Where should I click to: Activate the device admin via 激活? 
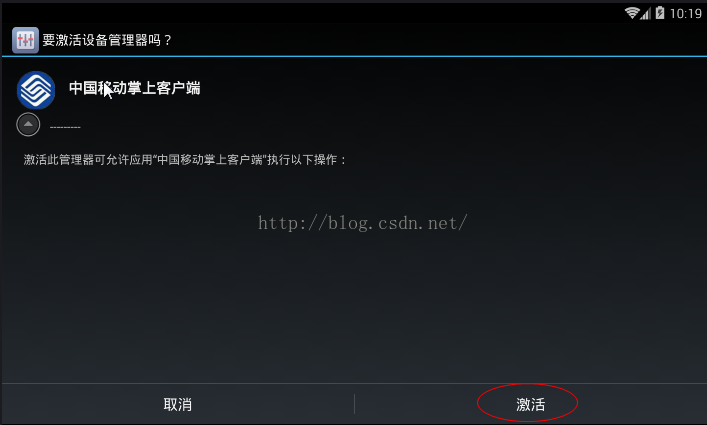(530, 404)
